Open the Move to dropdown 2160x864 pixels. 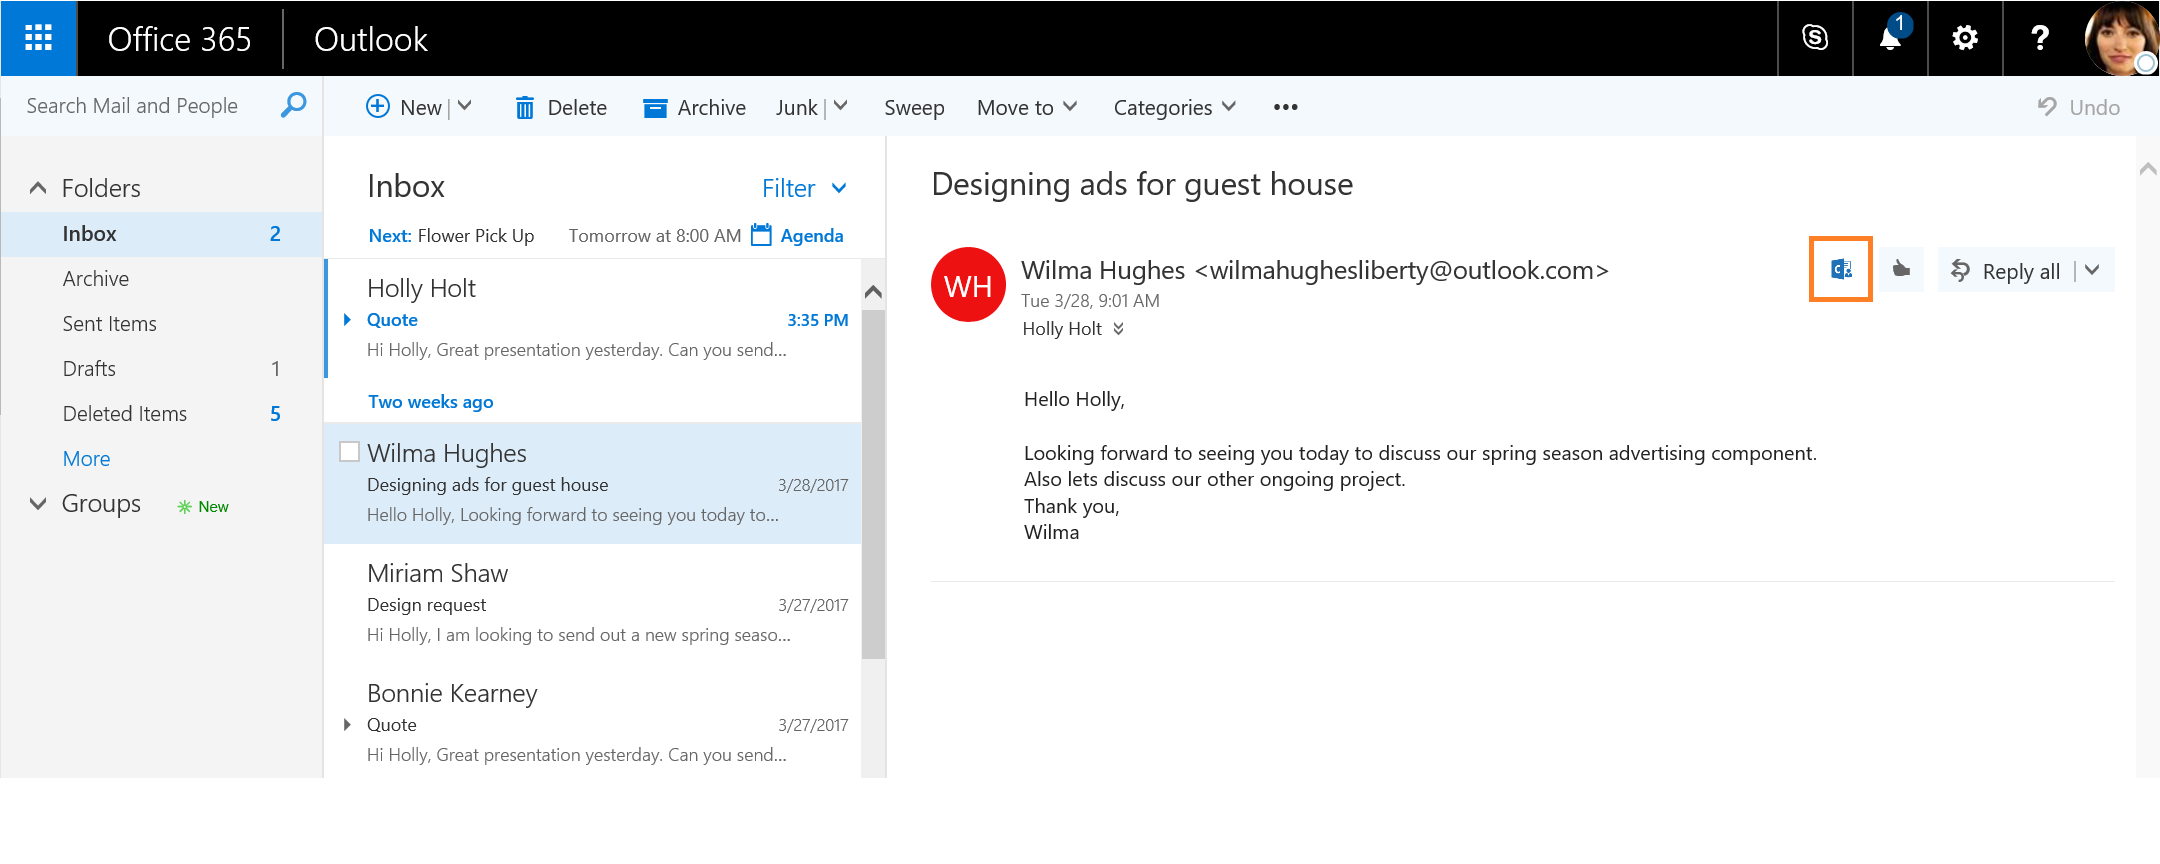click(1027, 107)
